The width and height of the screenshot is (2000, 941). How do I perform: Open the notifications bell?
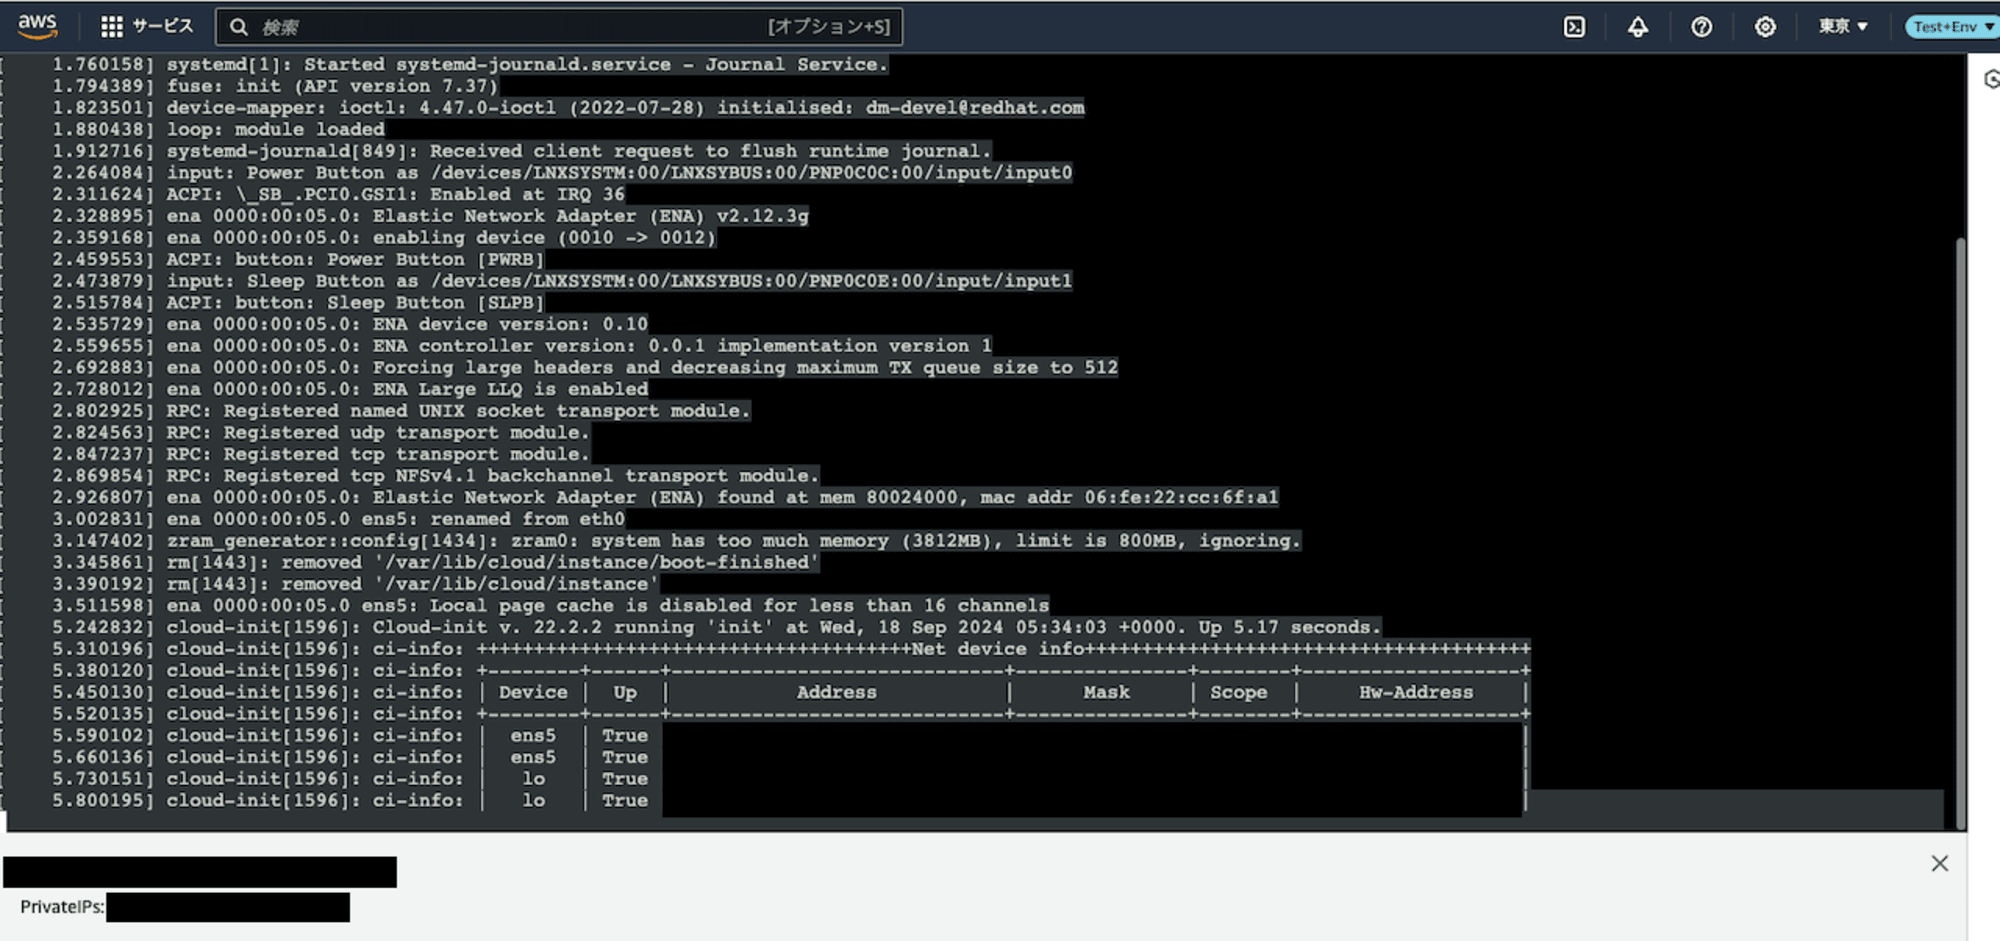point(1637,27)
